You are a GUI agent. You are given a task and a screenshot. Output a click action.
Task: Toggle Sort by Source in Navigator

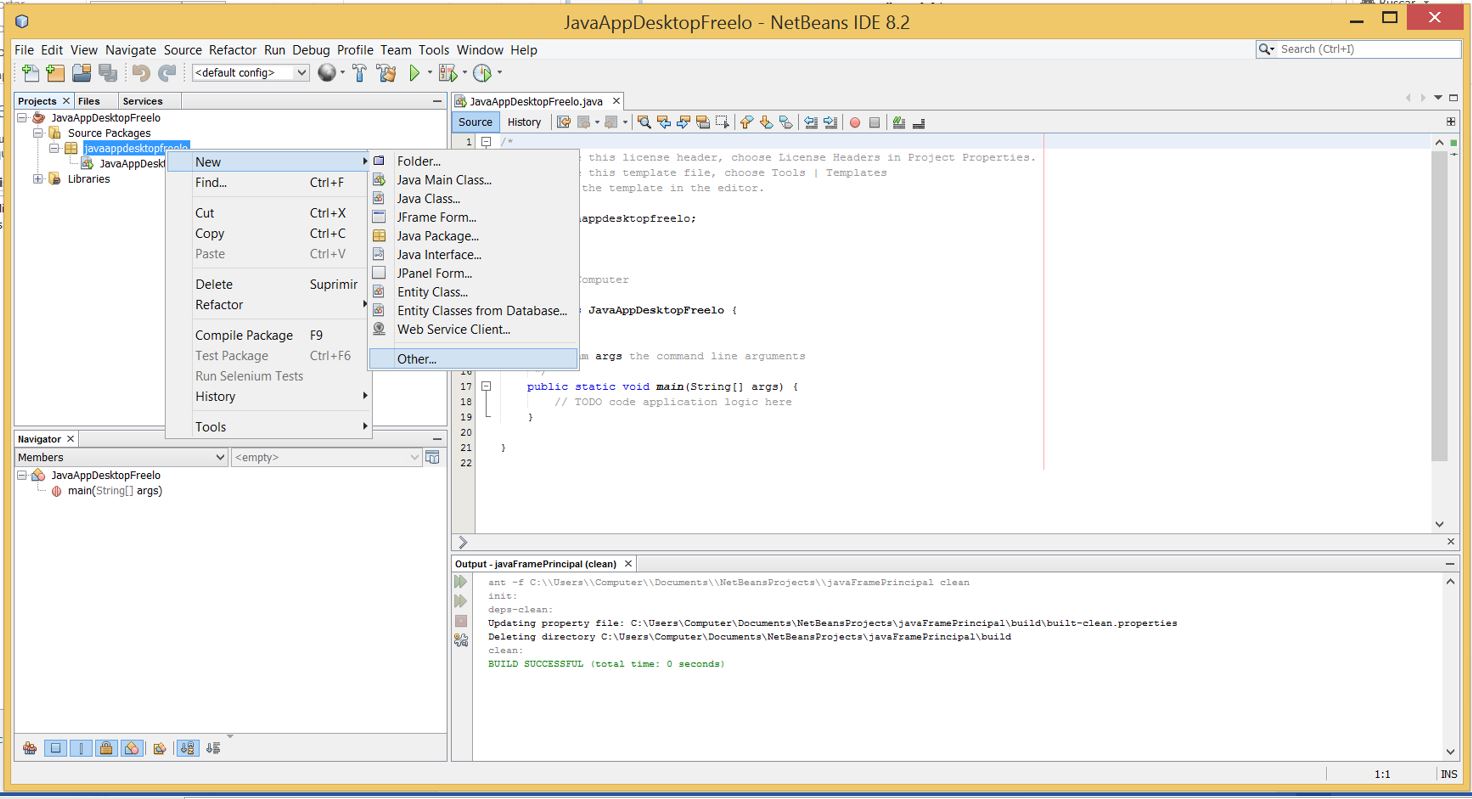pyautogui.click(x=213, y=748)
